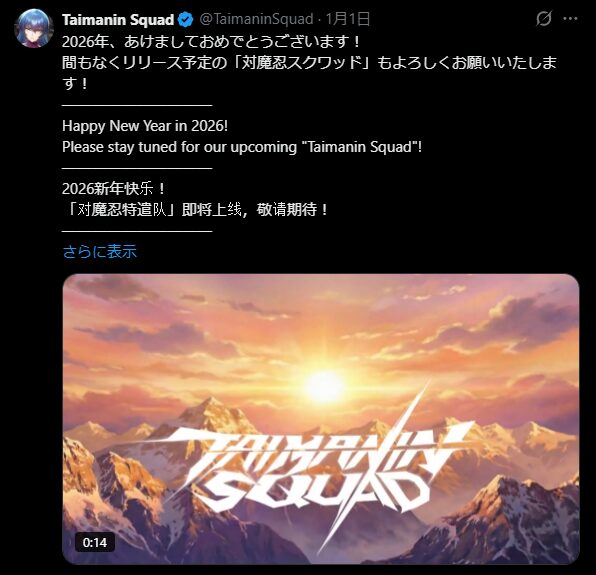Click the 2026新年快乐 Chinese greeting

(113, 188)
